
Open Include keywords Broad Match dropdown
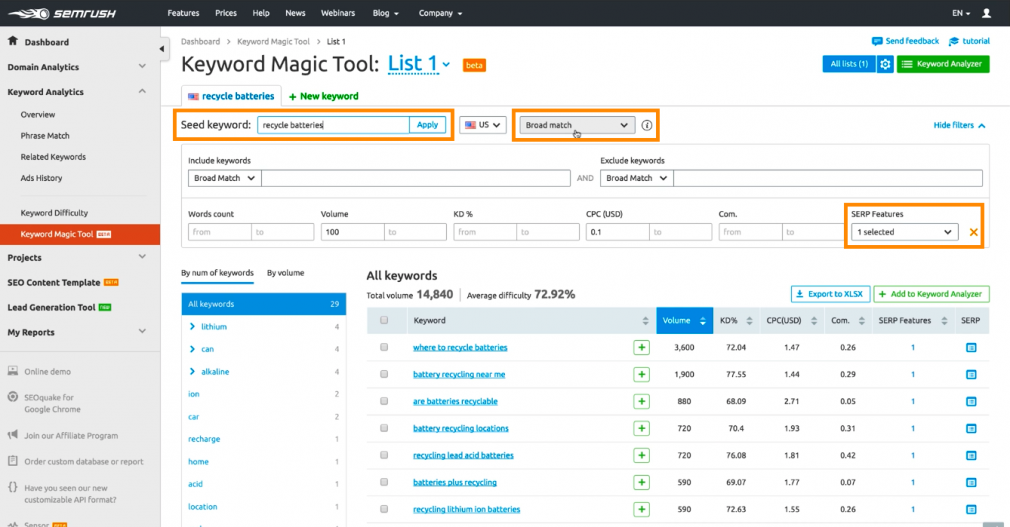click(224, 178)
